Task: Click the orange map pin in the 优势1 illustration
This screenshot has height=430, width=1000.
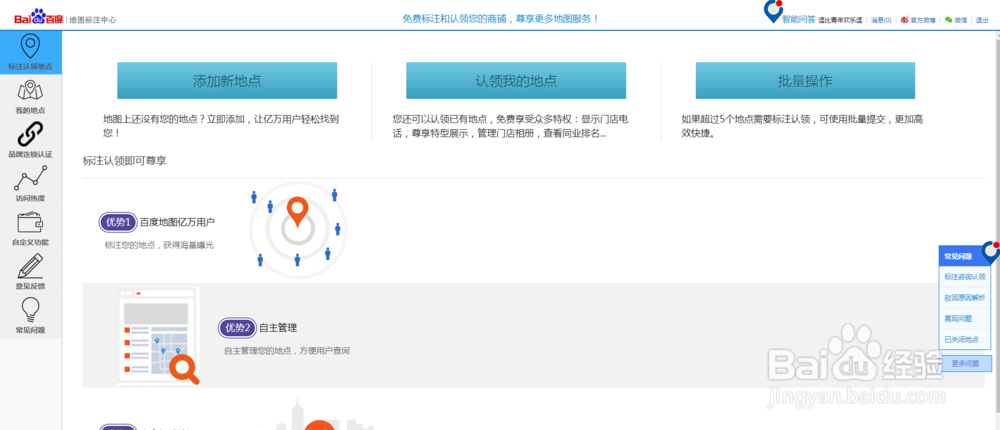Action: [297, 212]
